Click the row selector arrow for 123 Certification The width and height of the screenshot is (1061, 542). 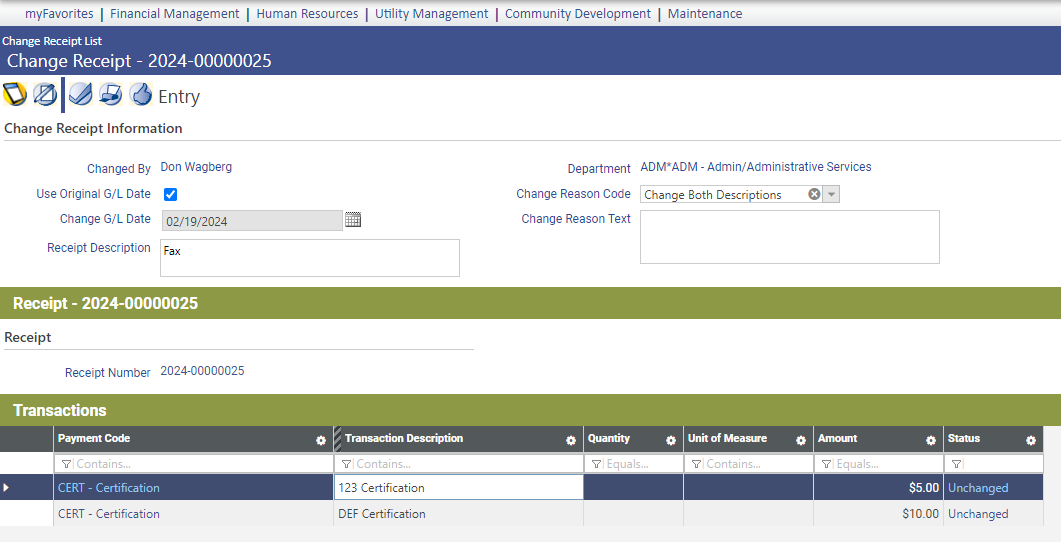point(6,487)
